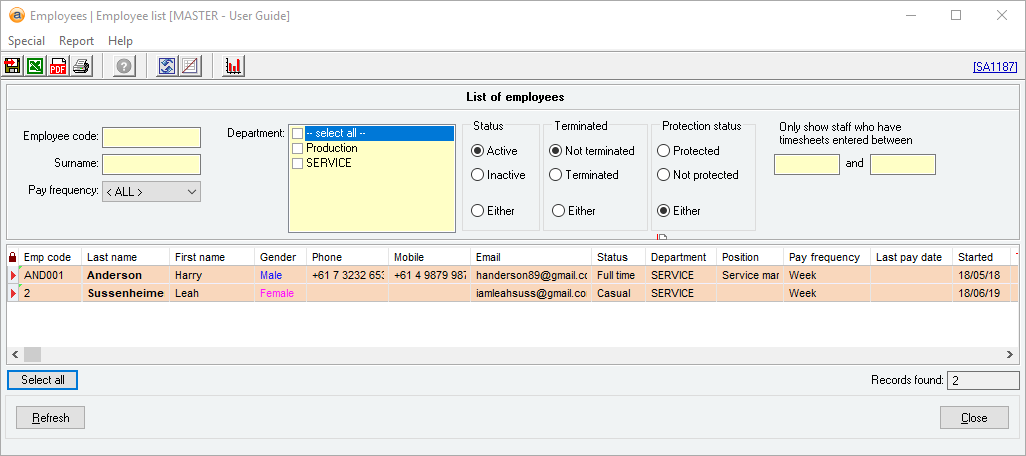Image resolution: width=1026 pixels, height=456 pixels.
Task: Click the crossed-out grid toolbar icon
Action: pos(189,67)
